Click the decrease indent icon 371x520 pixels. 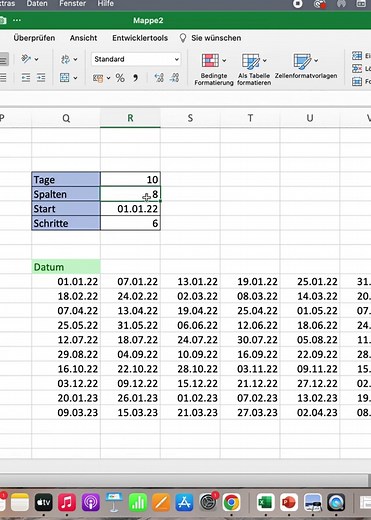click(26, 78)
